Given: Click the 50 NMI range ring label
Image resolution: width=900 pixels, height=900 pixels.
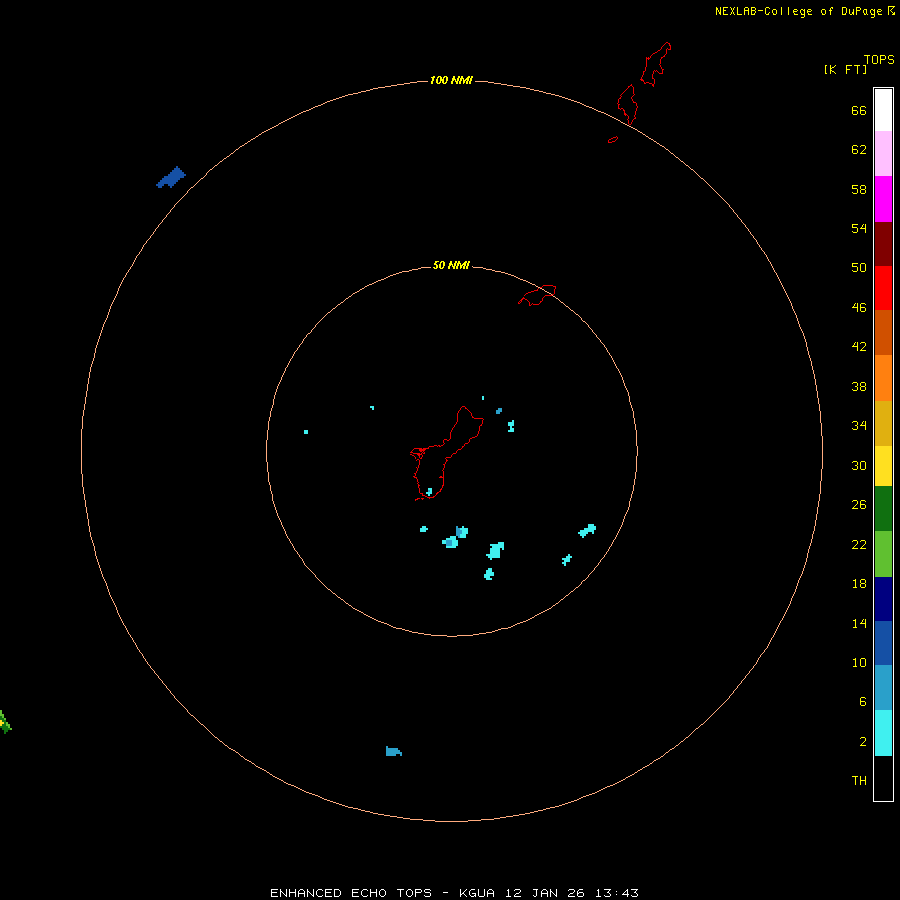Looking at the screenshot, I should pos(451,265).
